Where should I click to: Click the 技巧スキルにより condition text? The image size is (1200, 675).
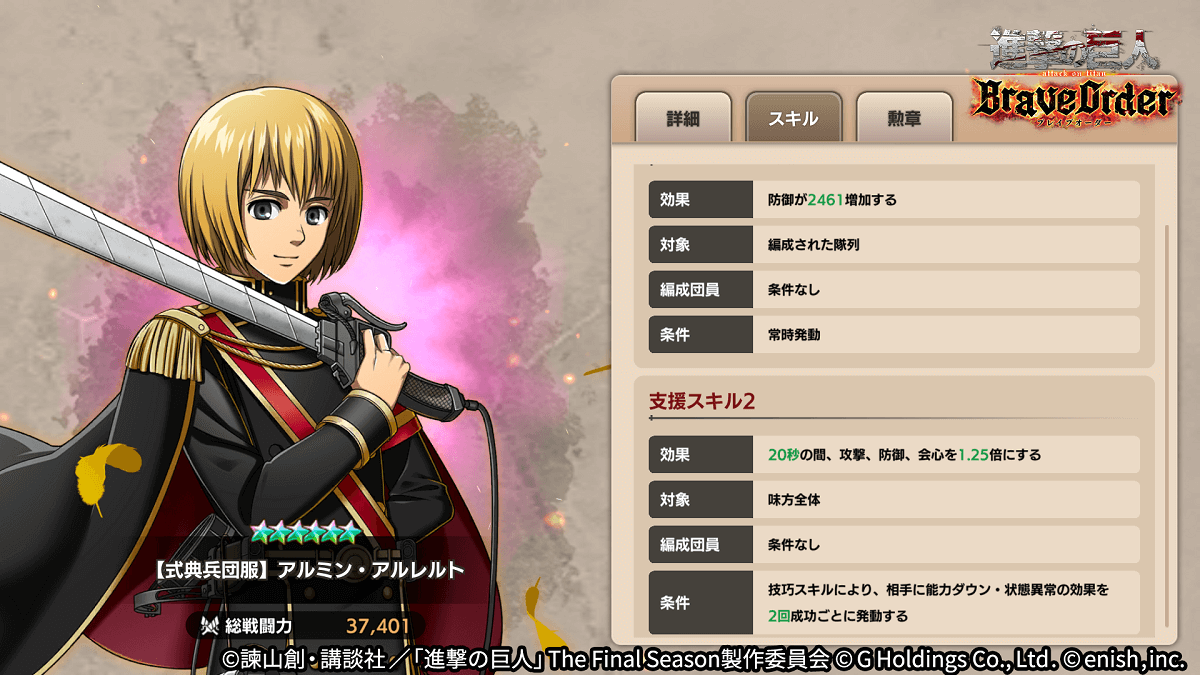[x=938, y=603]
